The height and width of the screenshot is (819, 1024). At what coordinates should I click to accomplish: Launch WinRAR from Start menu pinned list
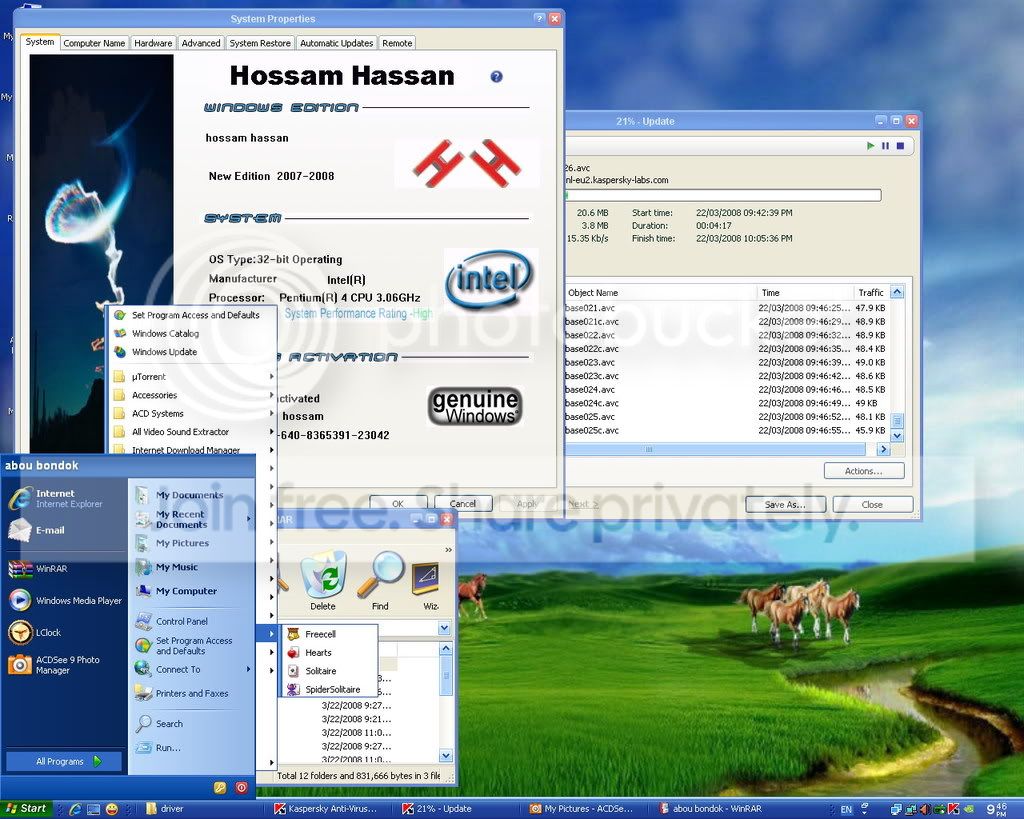coord(64,568)
